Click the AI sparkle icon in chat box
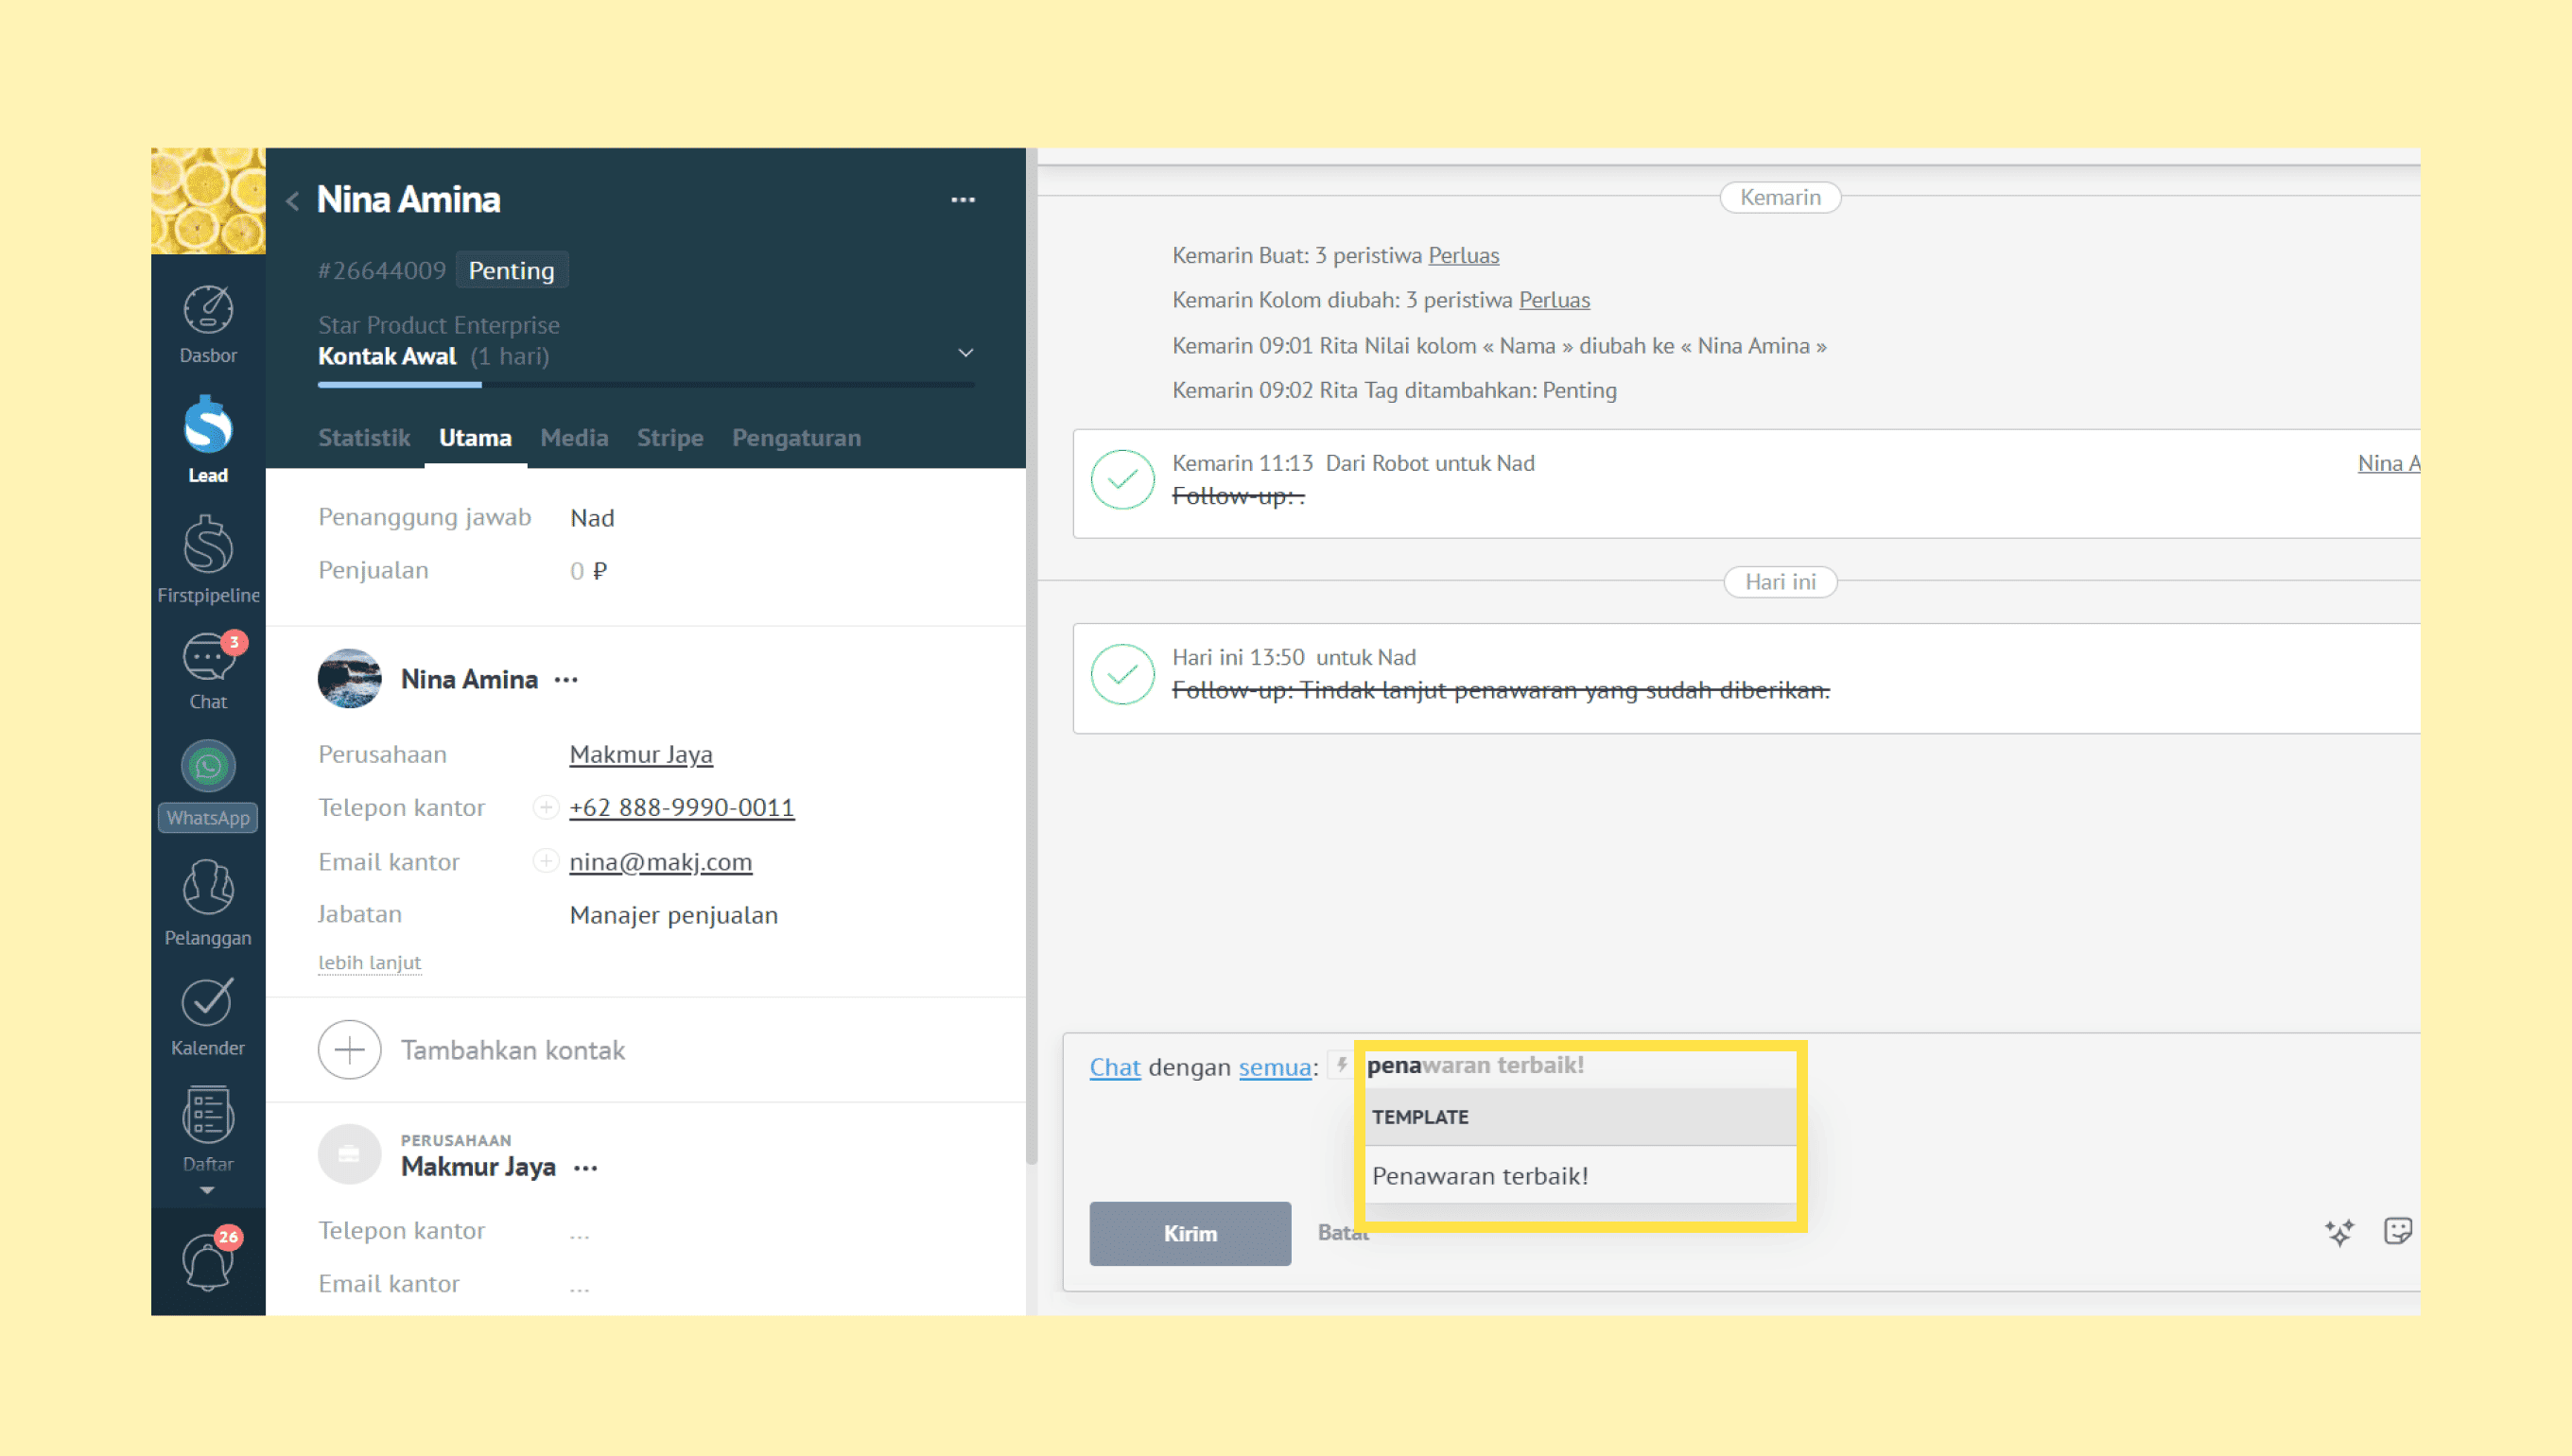The height and width of the screenshot is (1456, 2572). [x=2340, y=1232]
